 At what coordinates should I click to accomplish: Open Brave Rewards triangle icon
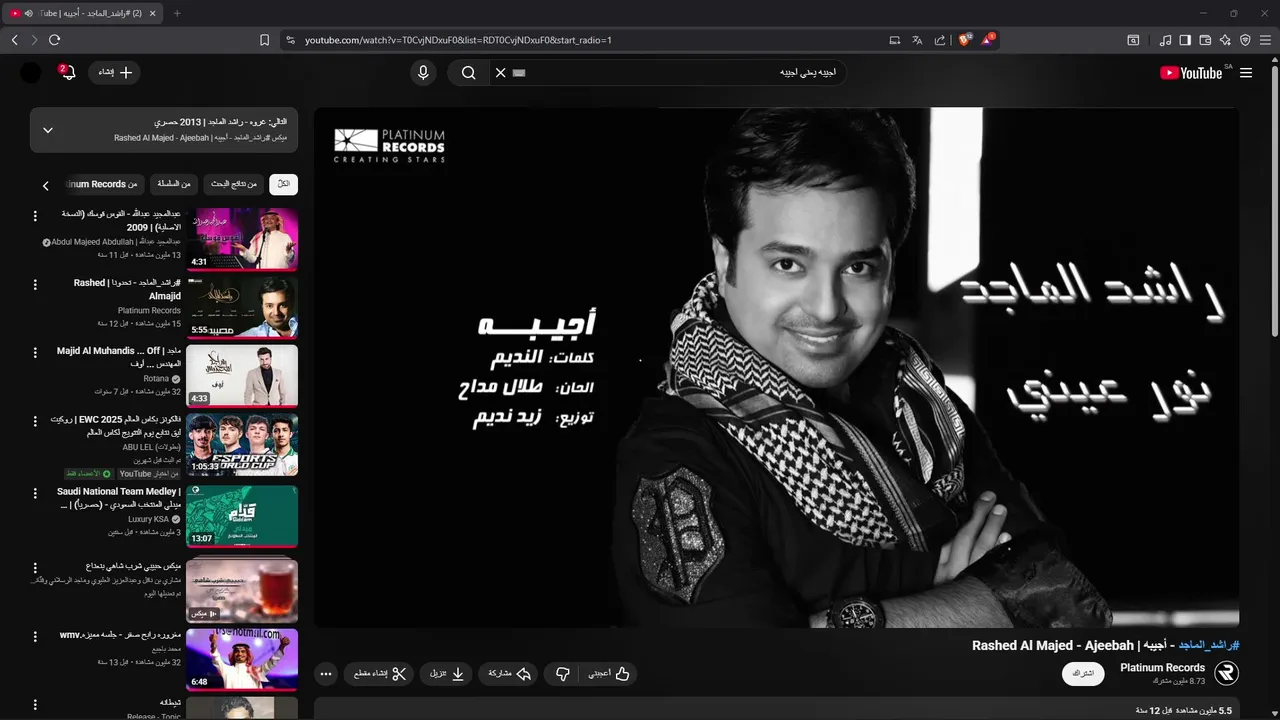tap(988, 40)
